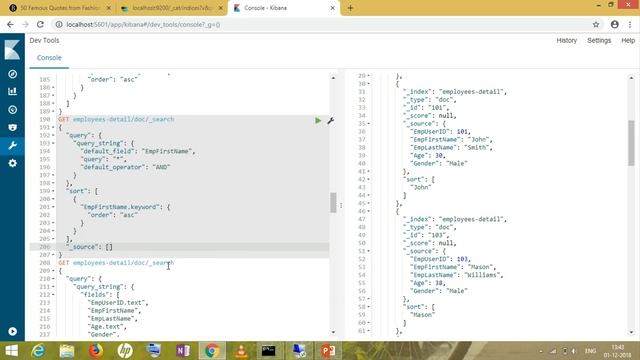The width and height of the screenshot is (640, 360).
Task: Click "default_operator": "AND" line
Action: pos(125,167)
